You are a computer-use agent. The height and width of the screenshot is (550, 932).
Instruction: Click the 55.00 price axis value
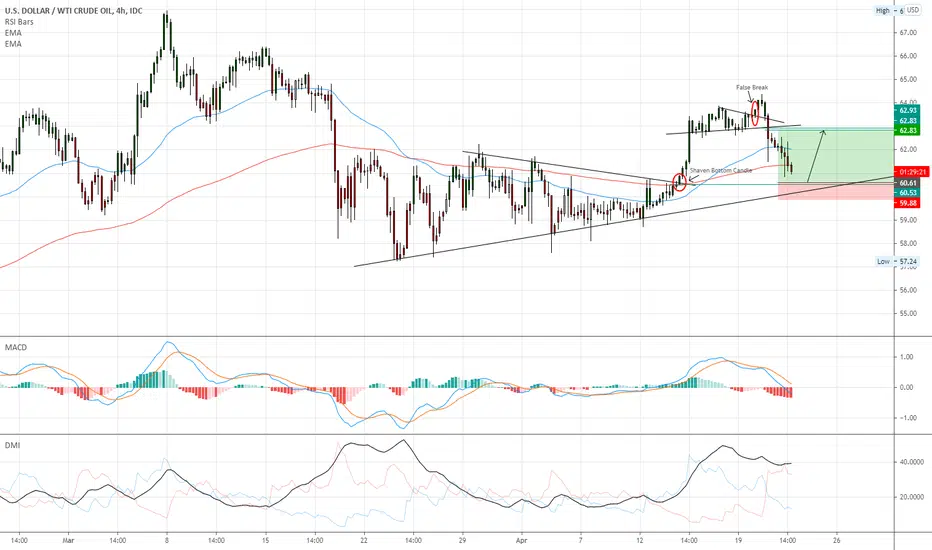pyautogui.click(x=908, y=313)
